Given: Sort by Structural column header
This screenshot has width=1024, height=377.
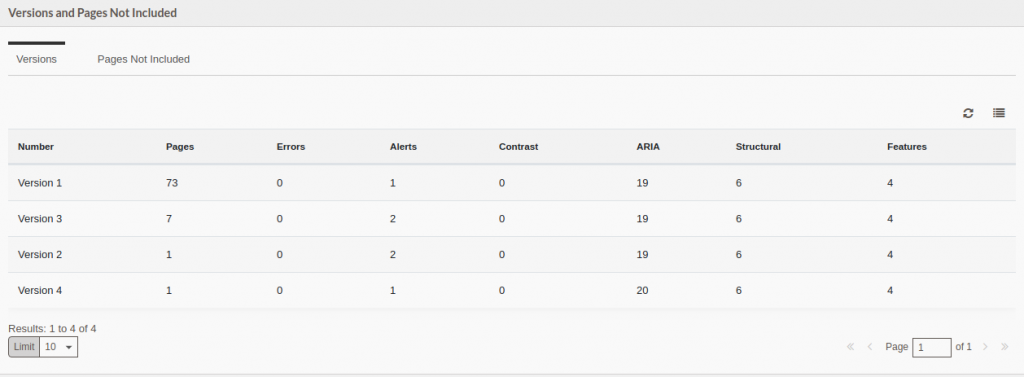Looking at the screenshot, I should [758, 146].
